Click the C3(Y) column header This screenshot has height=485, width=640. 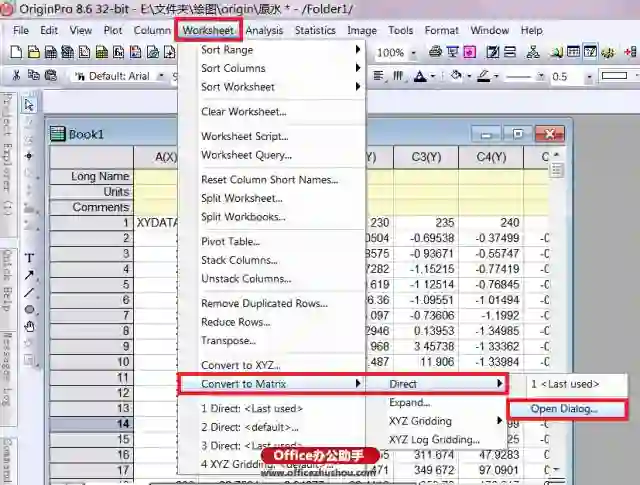(x=426, y=157)
